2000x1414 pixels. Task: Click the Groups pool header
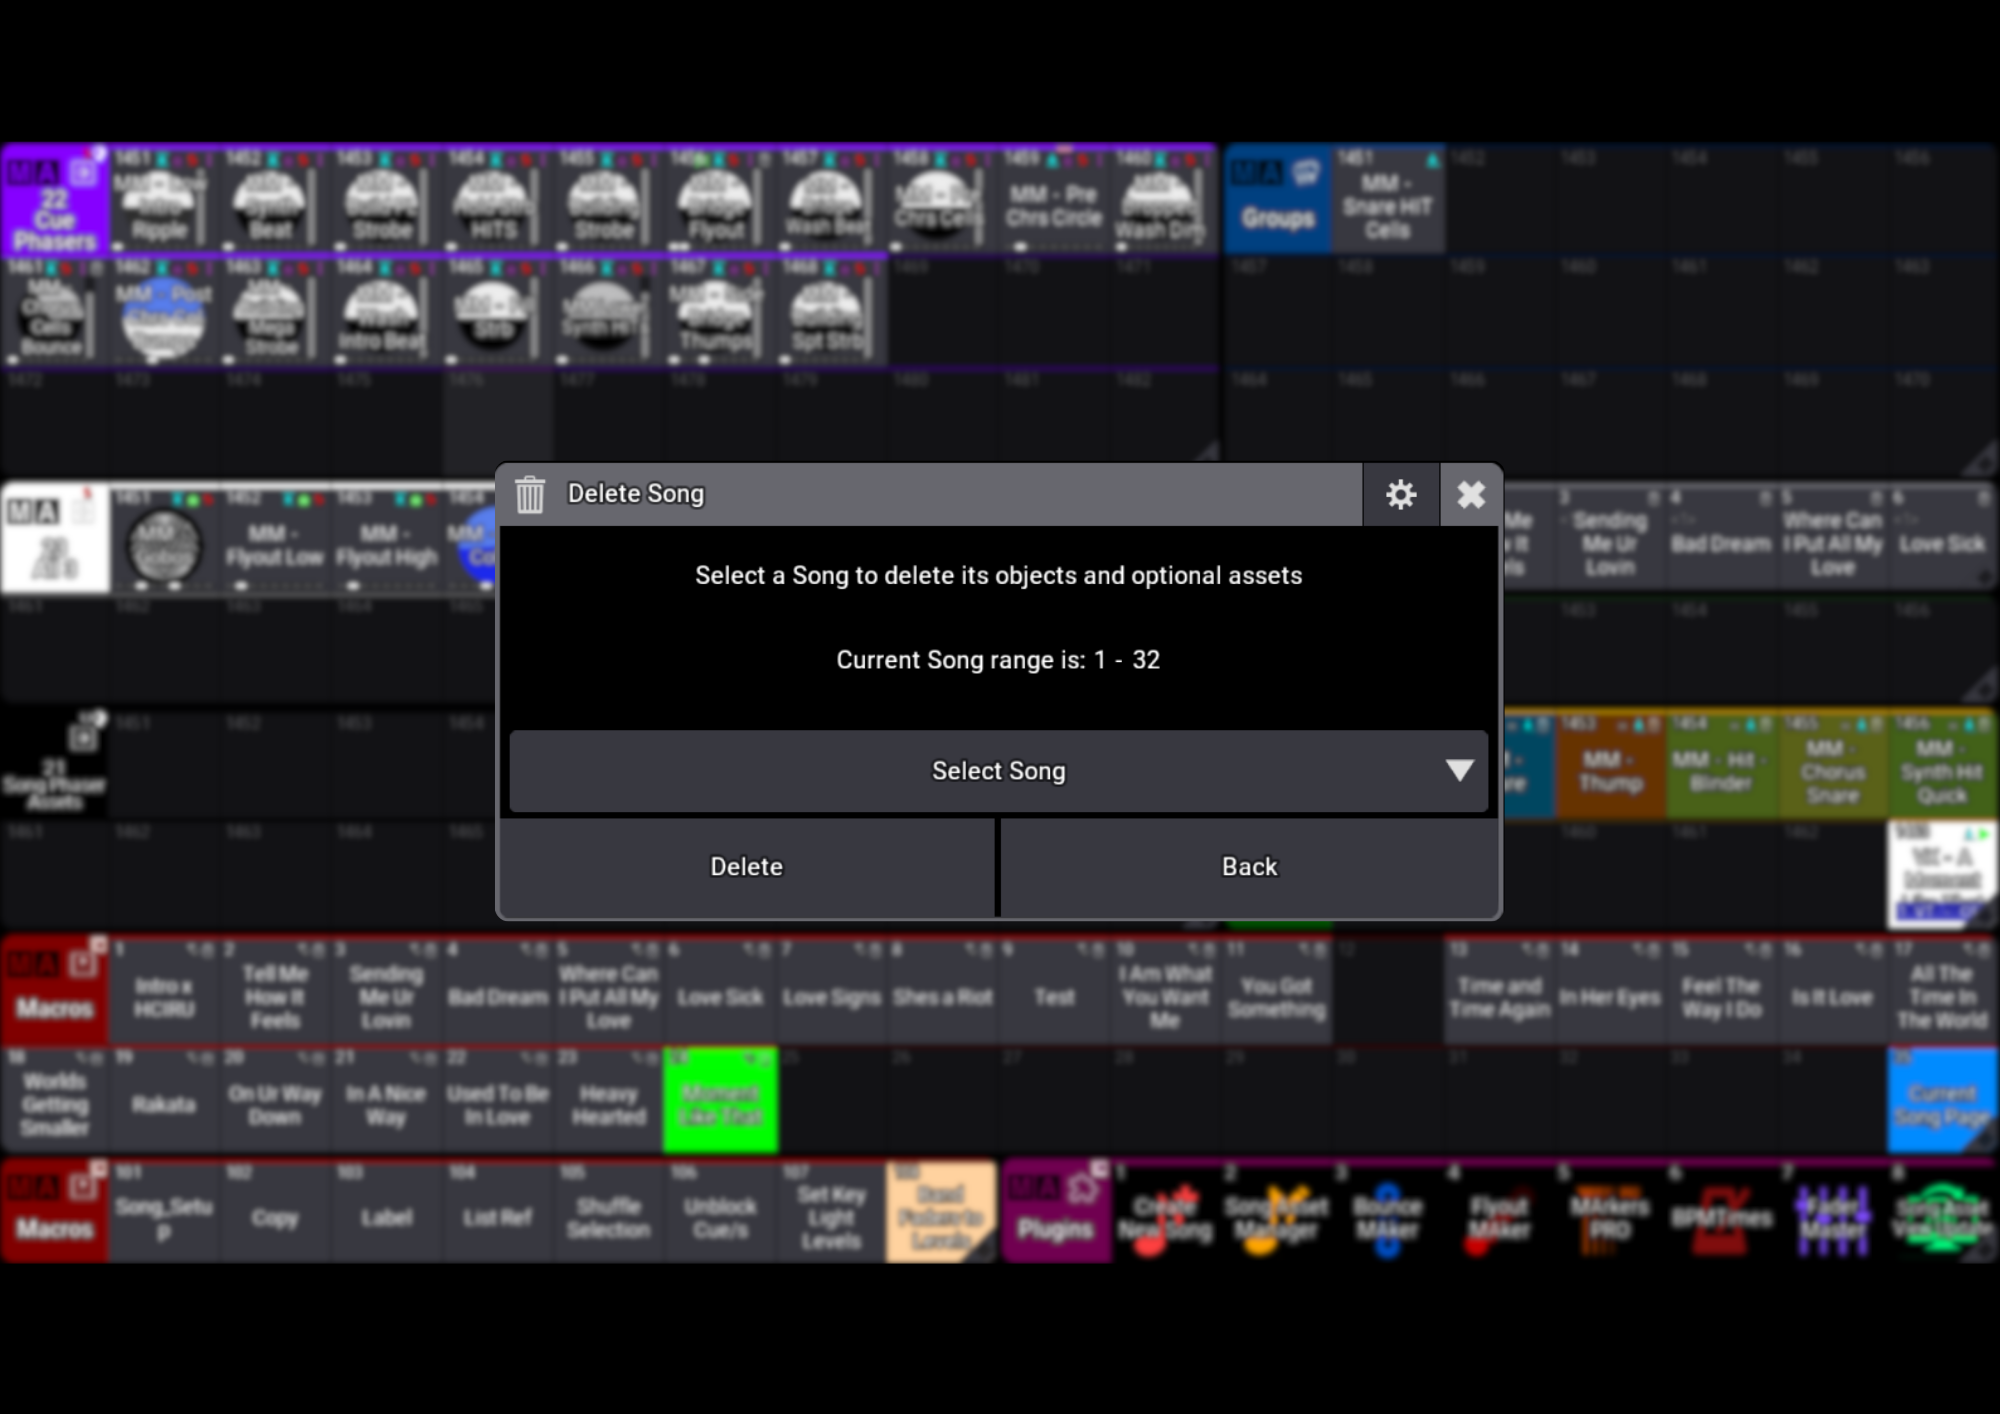tap(1278, 198)
